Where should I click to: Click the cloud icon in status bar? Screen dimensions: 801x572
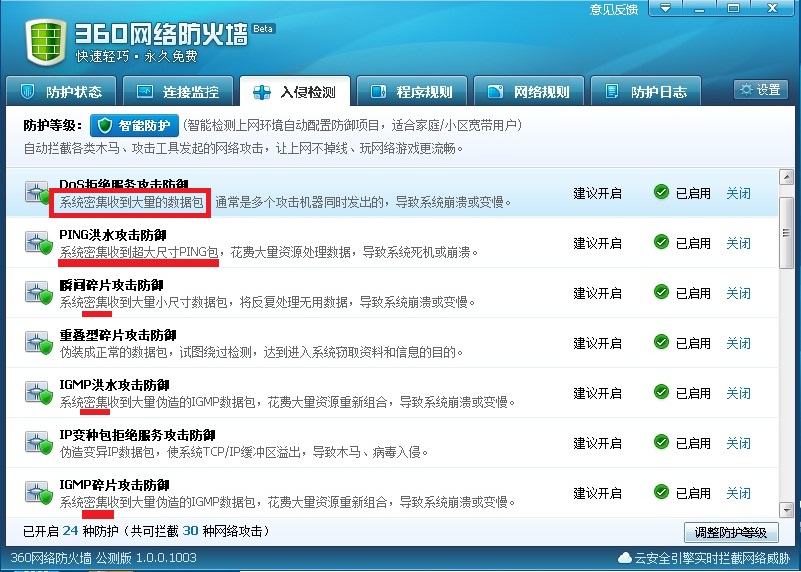(624, 558)
